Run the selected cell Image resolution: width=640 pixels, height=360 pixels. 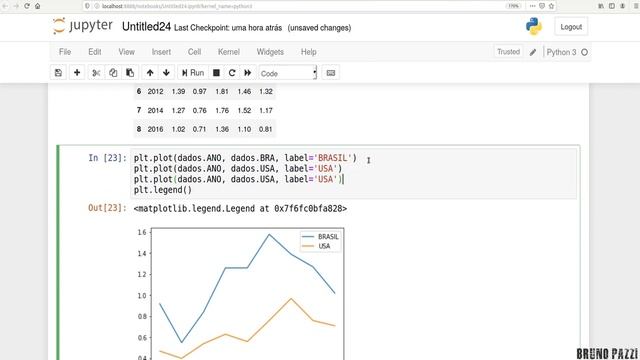click(x=193, y=73)
